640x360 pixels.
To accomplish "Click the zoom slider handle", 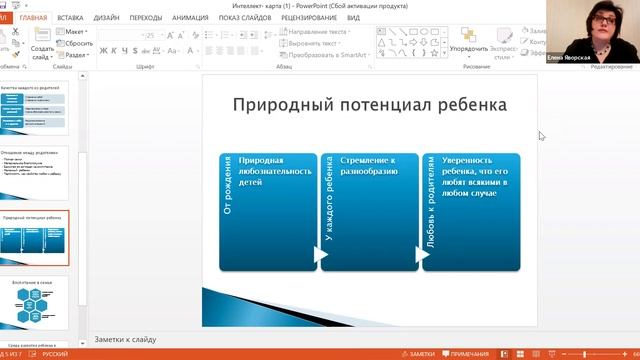I will click(x=585, y=354).
